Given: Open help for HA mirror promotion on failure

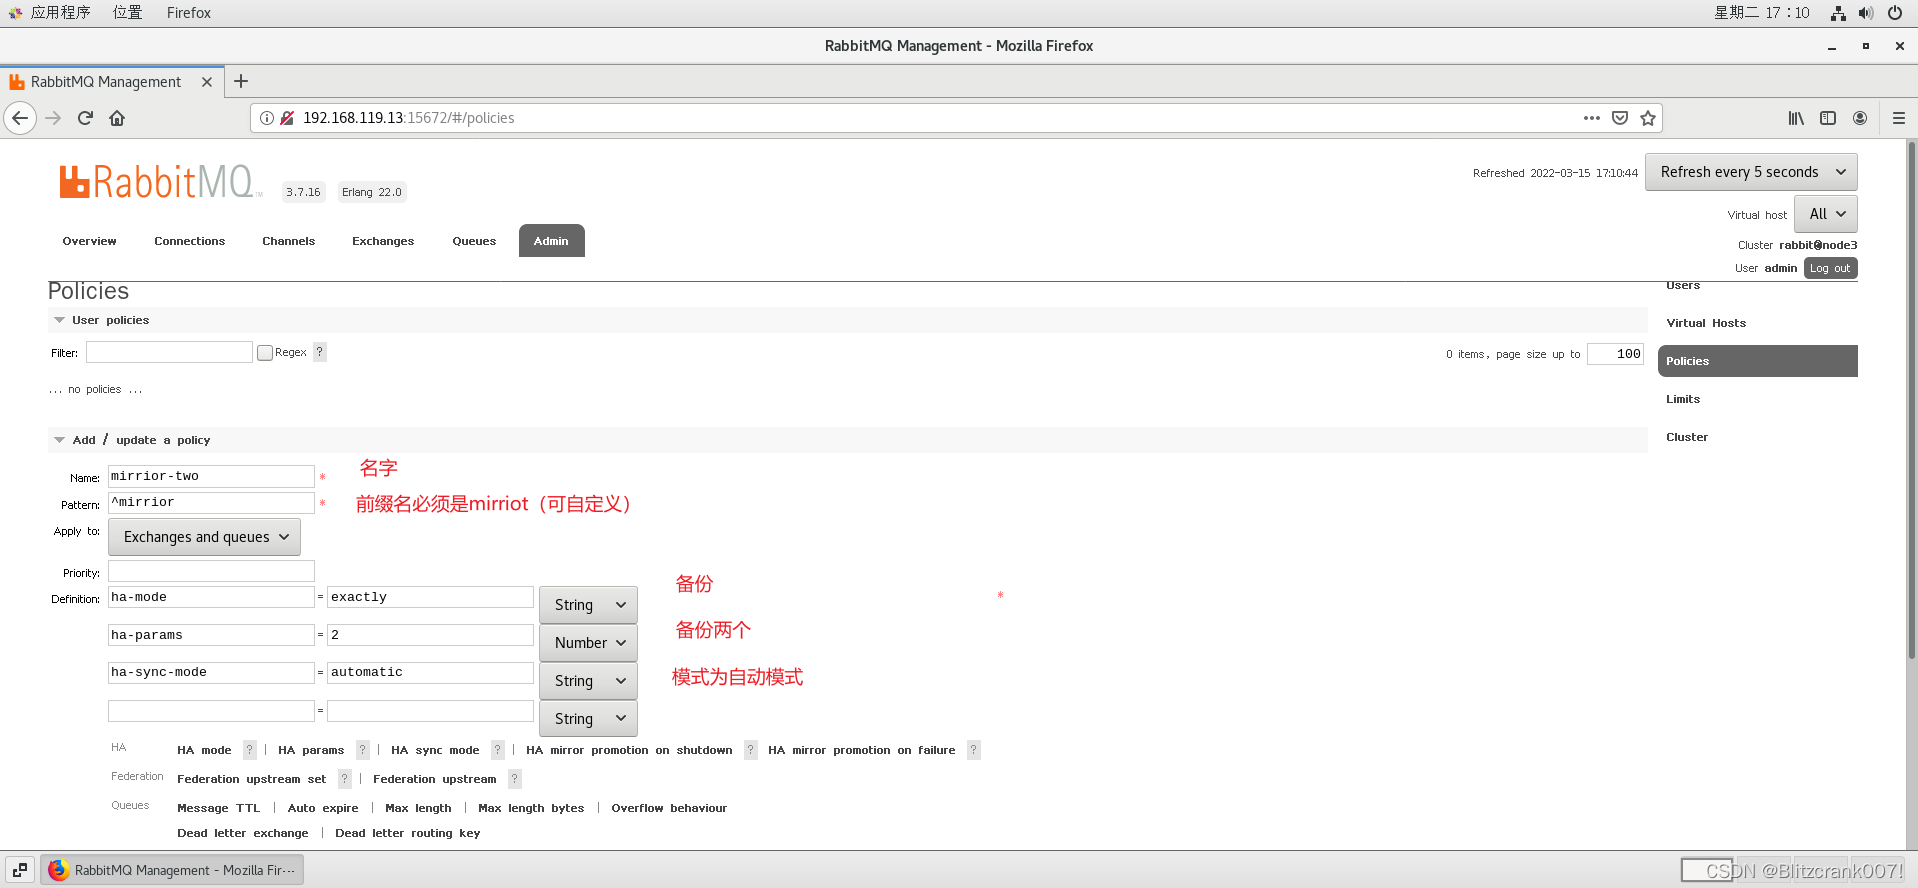Looking at the screenshot, I should click(x=974, y=750).
